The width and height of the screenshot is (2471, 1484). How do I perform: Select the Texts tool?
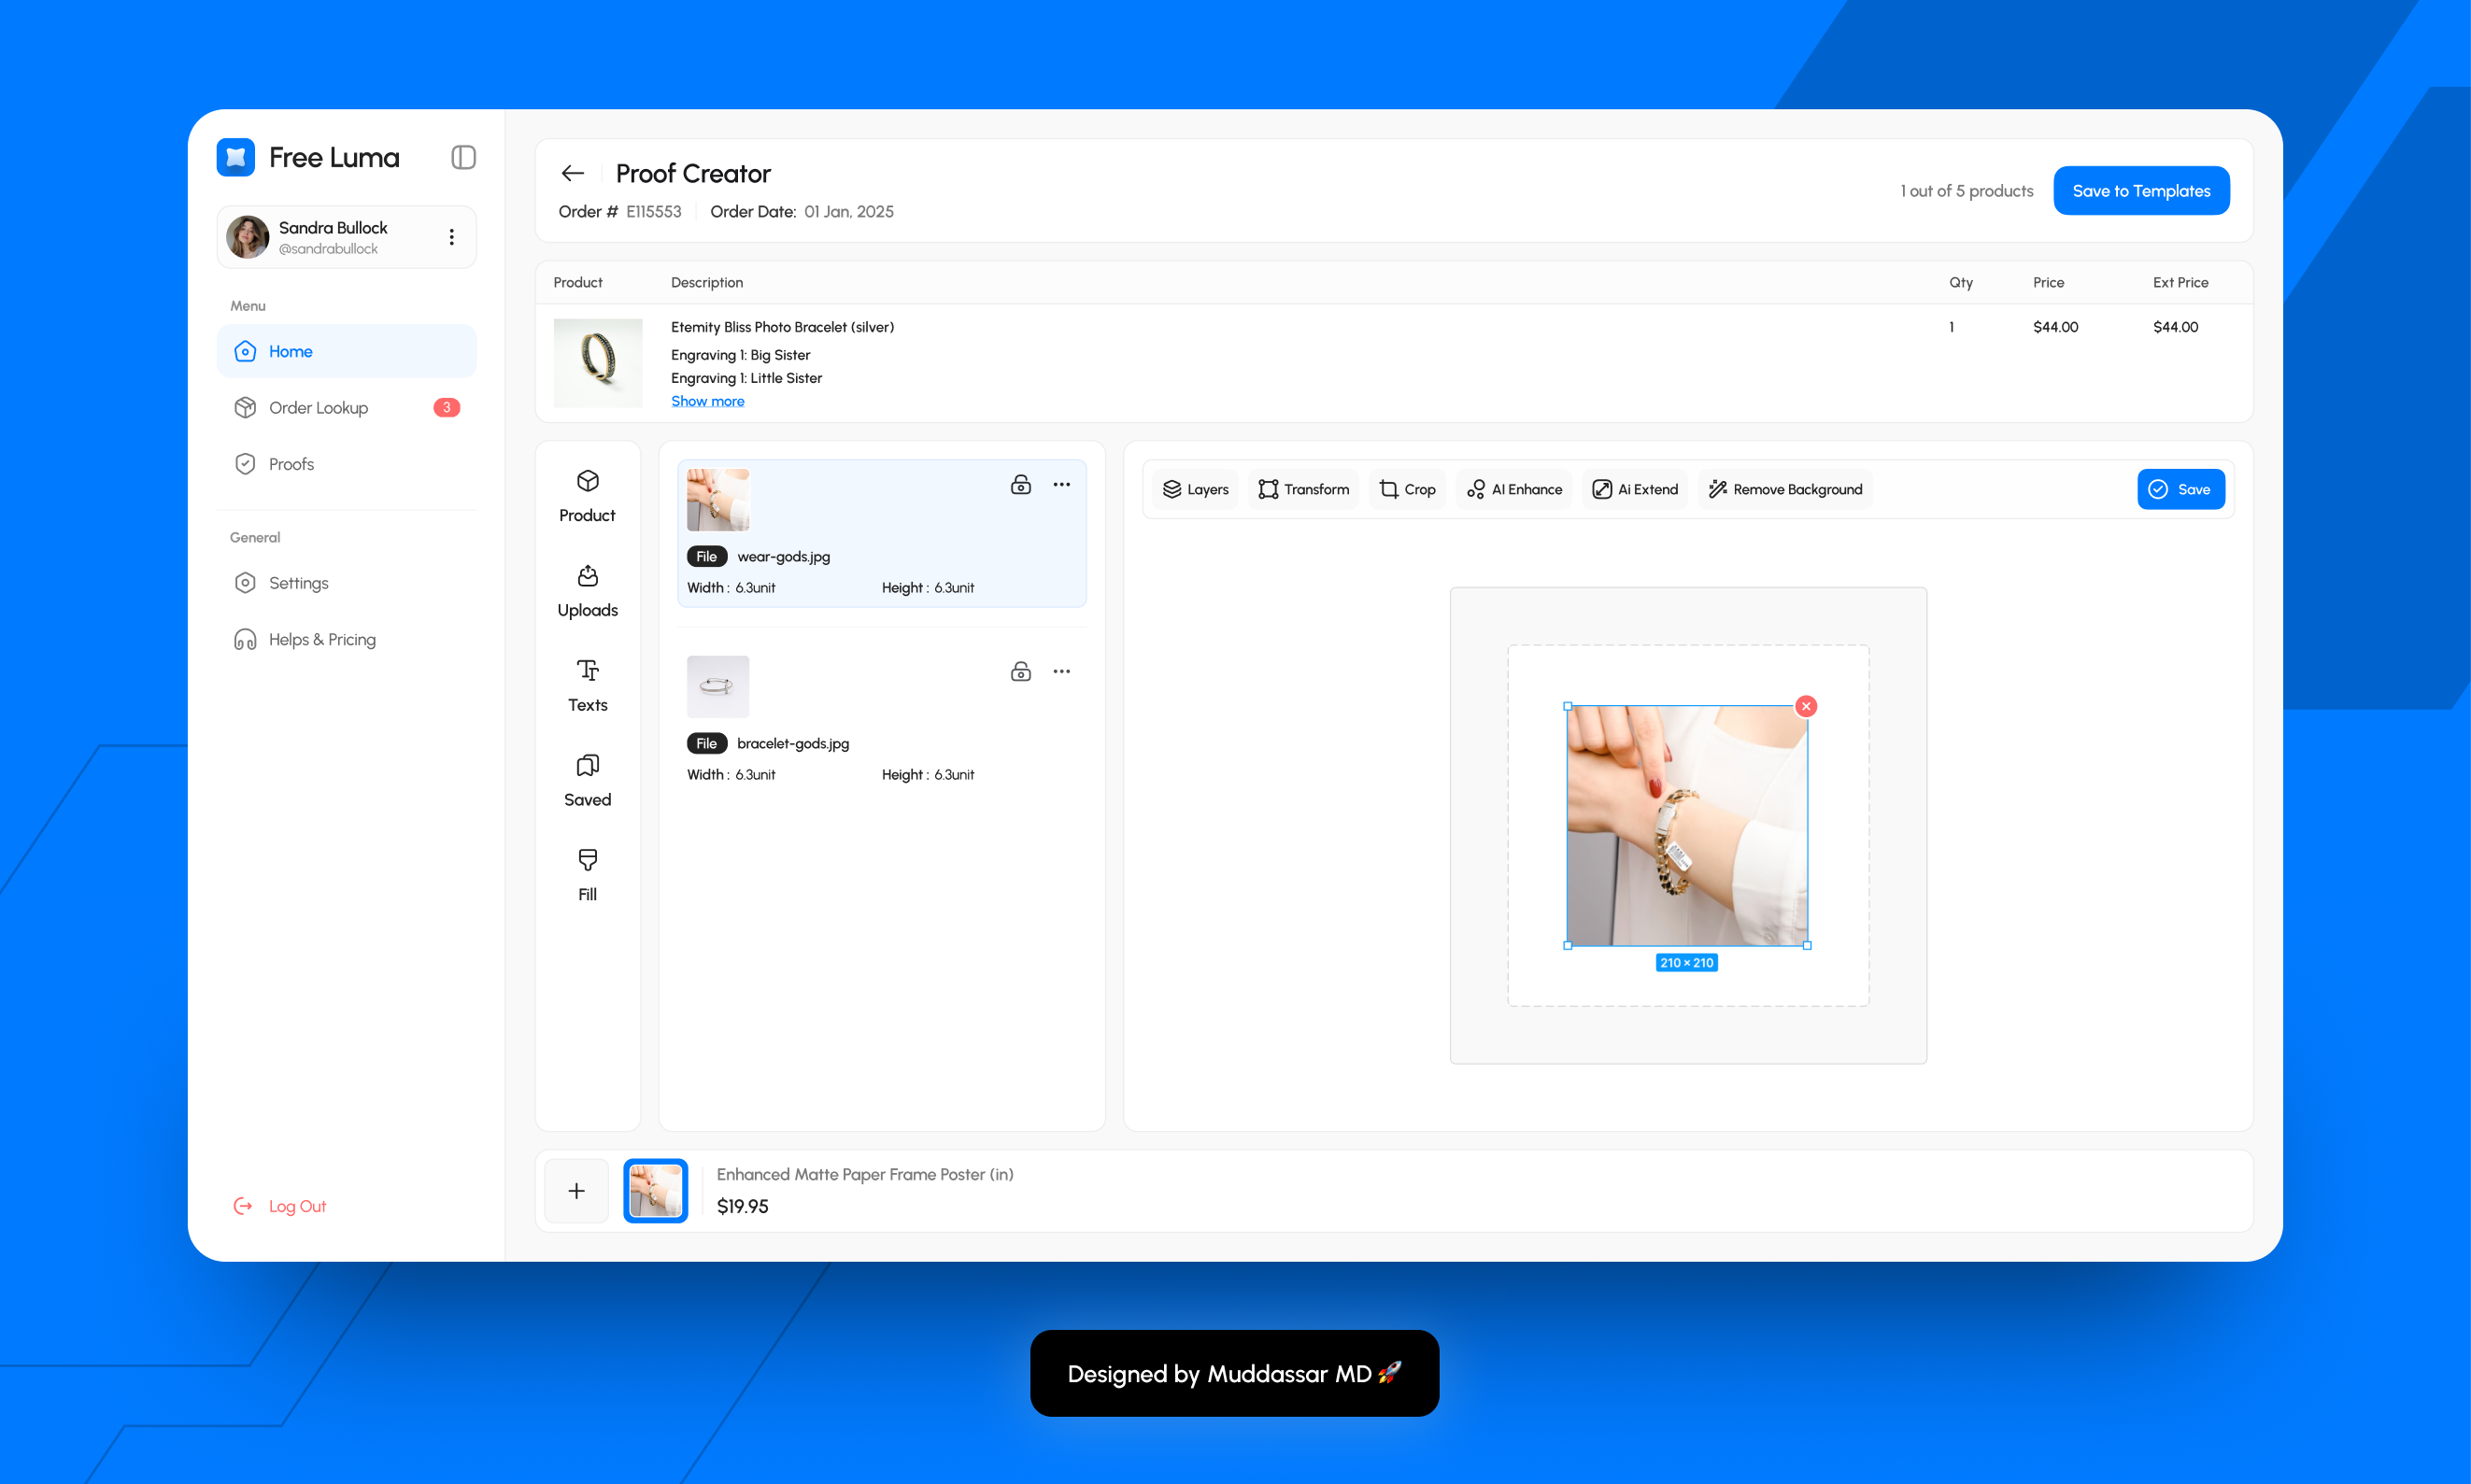click(x=587, y=685)
